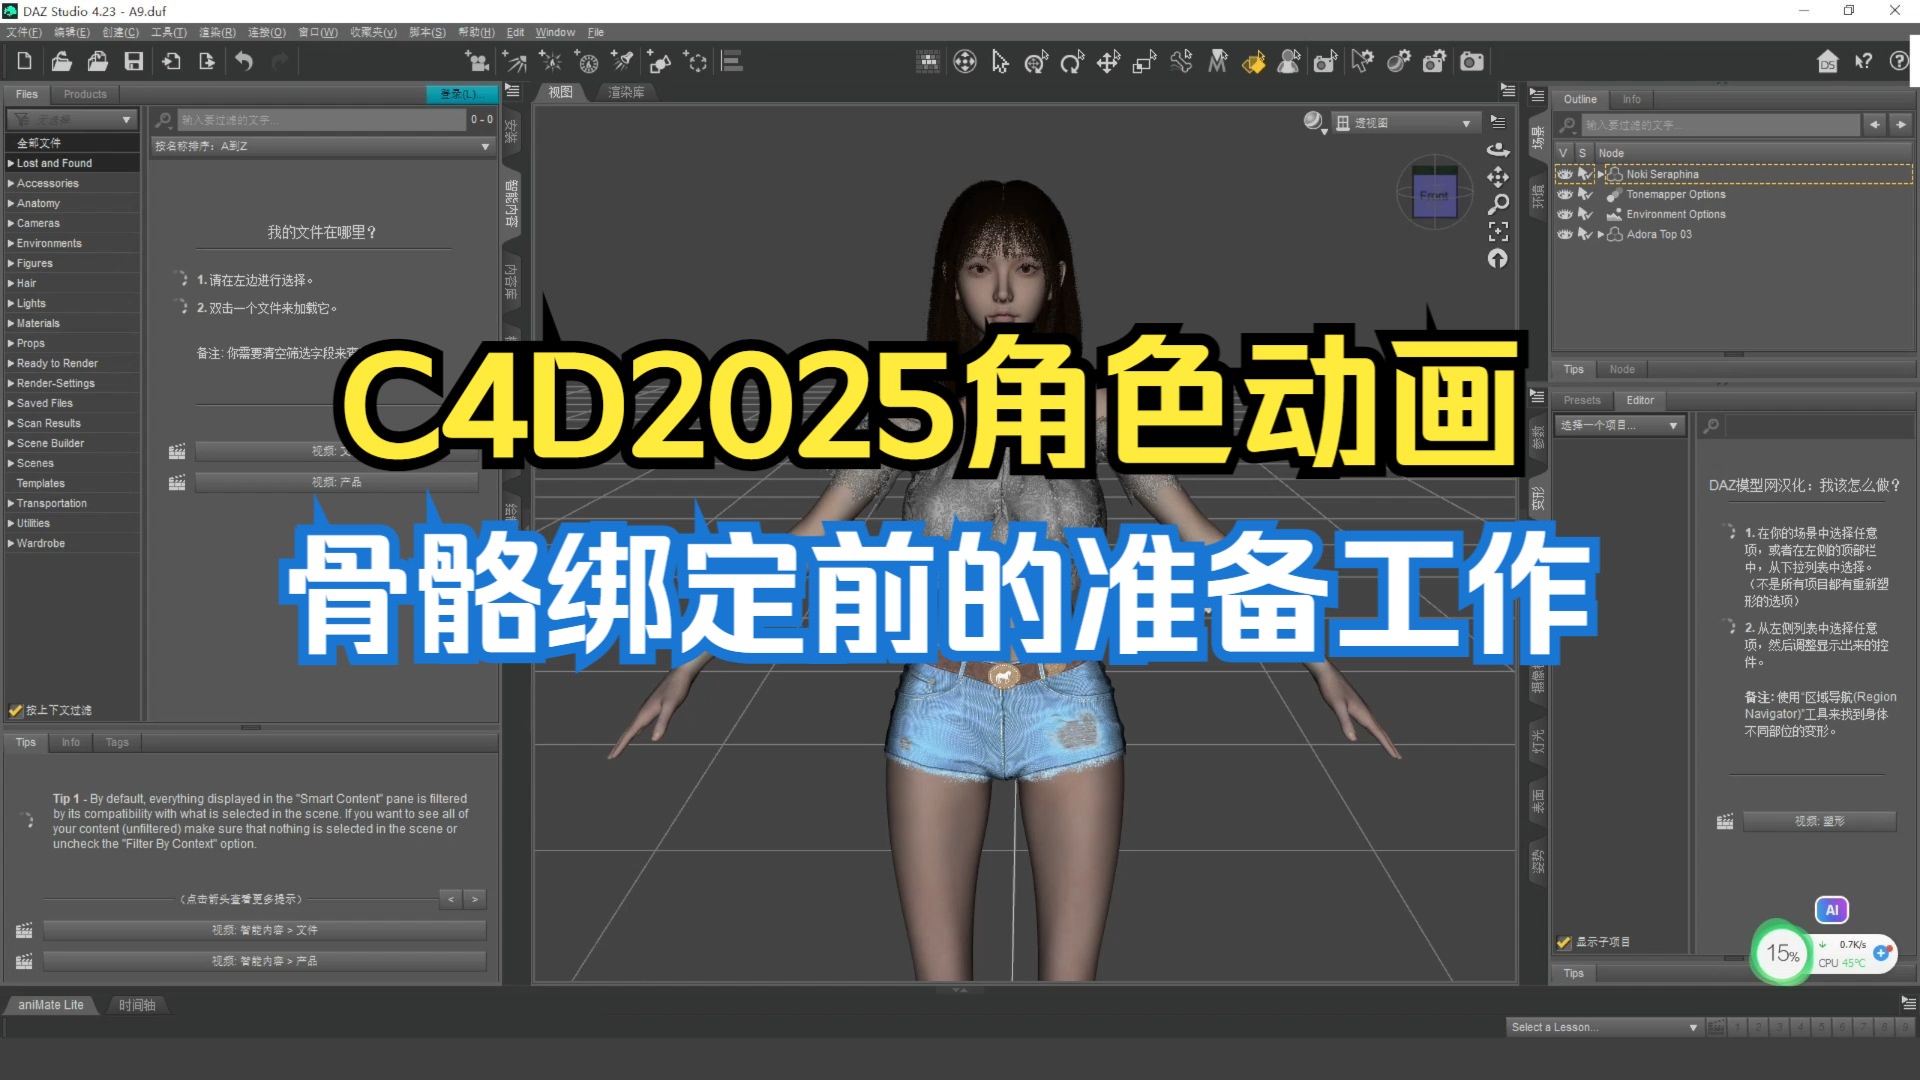Click the CPU 15% usage indicator

click(x=1781, y=953)
